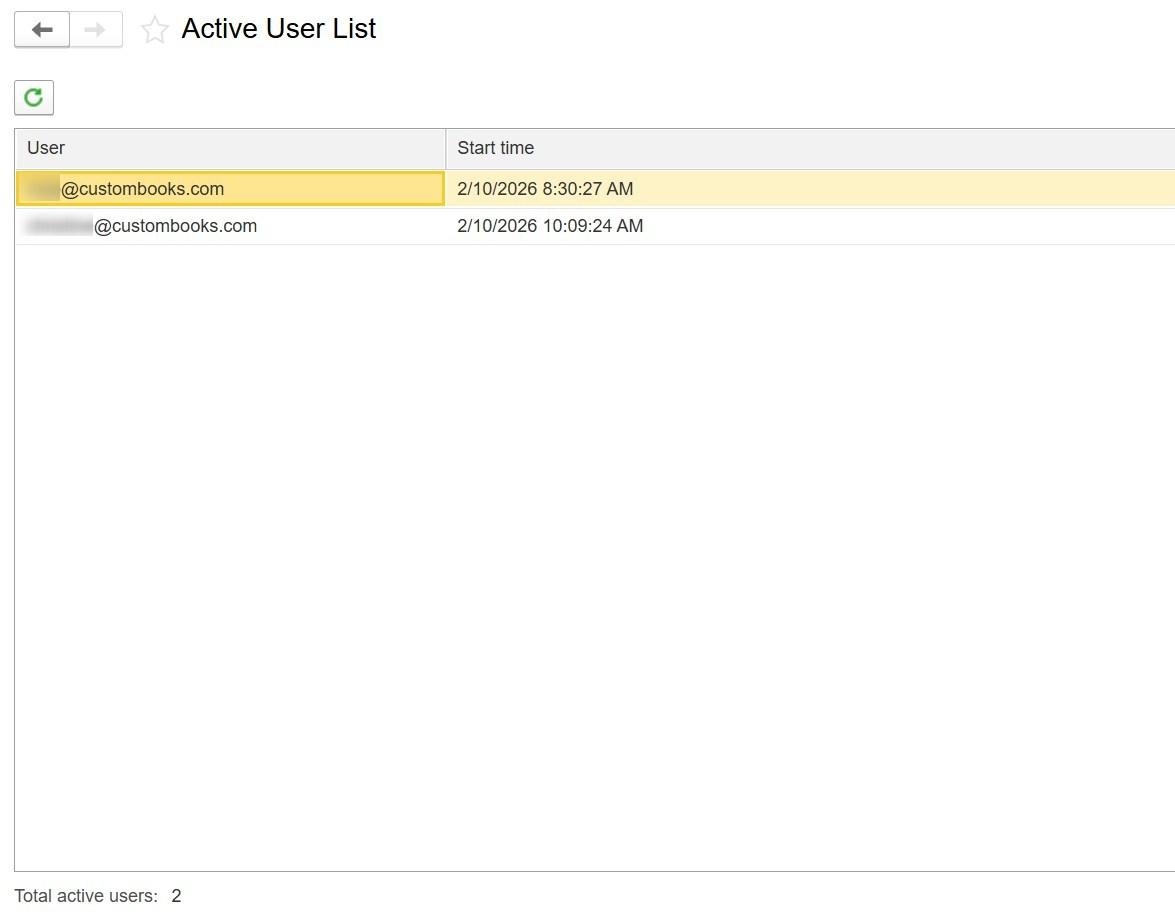The image size is (1175, 924).
Task: Click the Total active users label
Action: [x=86, y=896]
